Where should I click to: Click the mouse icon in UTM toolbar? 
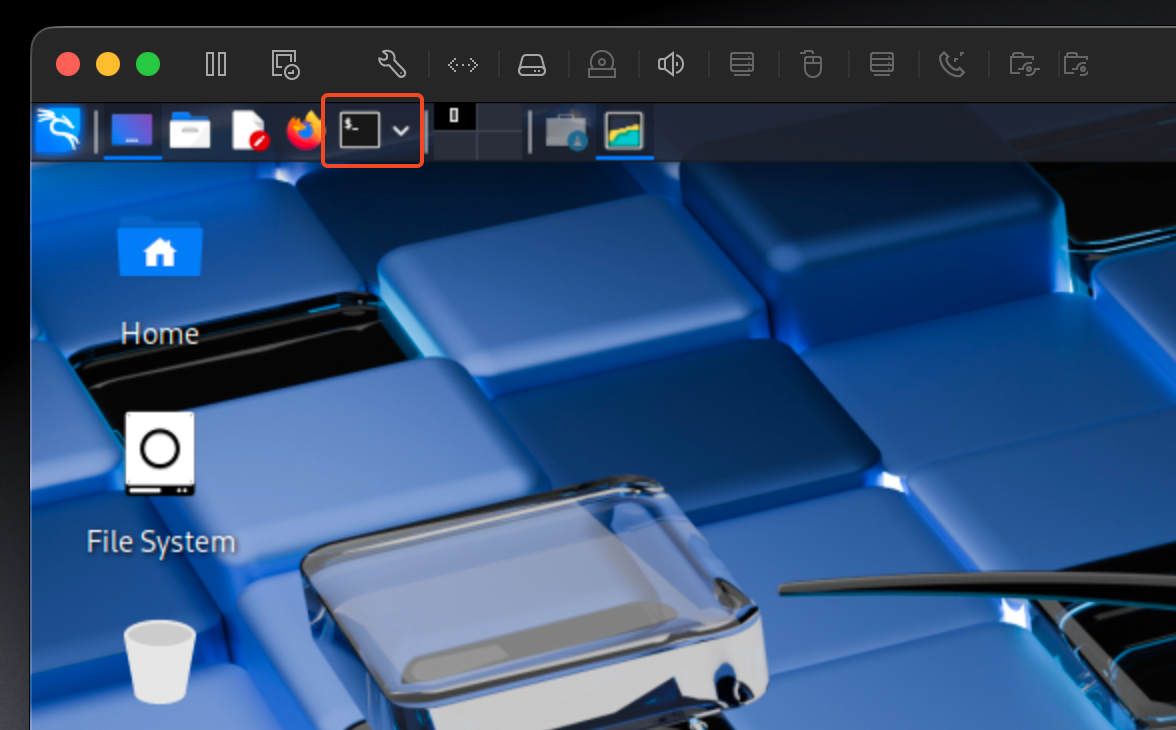(x=812, y=65)
